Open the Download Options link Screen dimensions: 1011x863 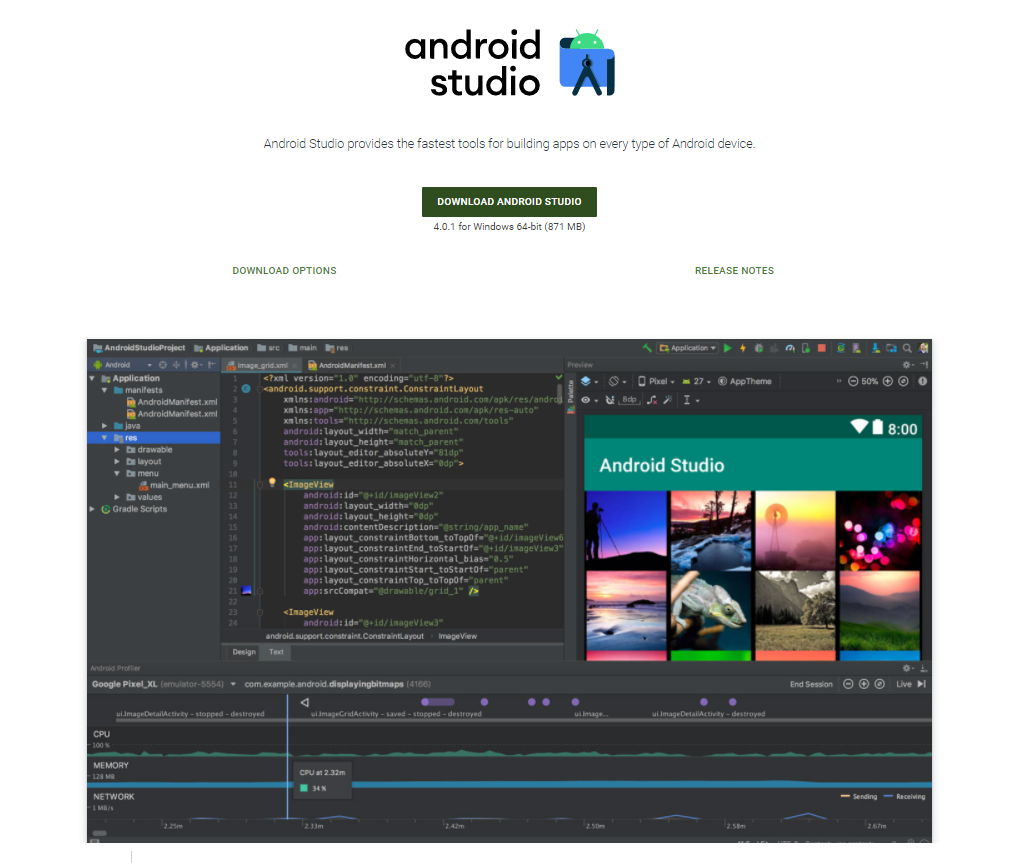point(284,271)
